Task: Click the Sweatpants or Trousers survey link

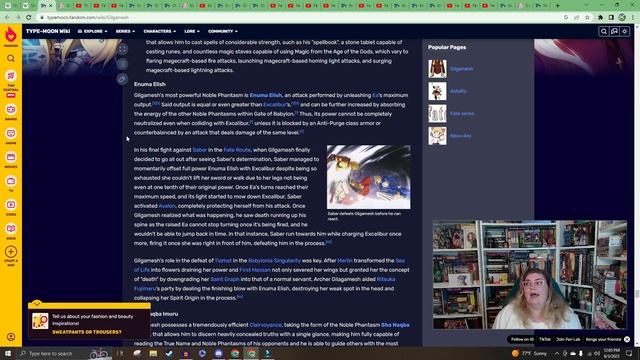Action: pos(87,332)
